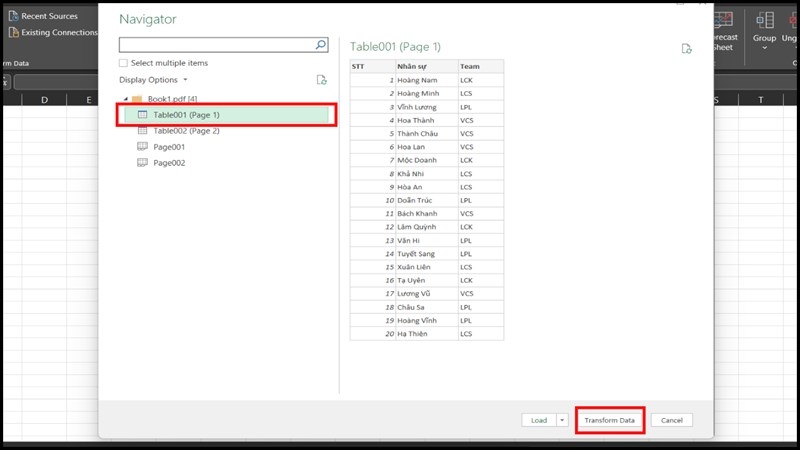
Task: Click the Navigator search input field
Action: (215, 45)
